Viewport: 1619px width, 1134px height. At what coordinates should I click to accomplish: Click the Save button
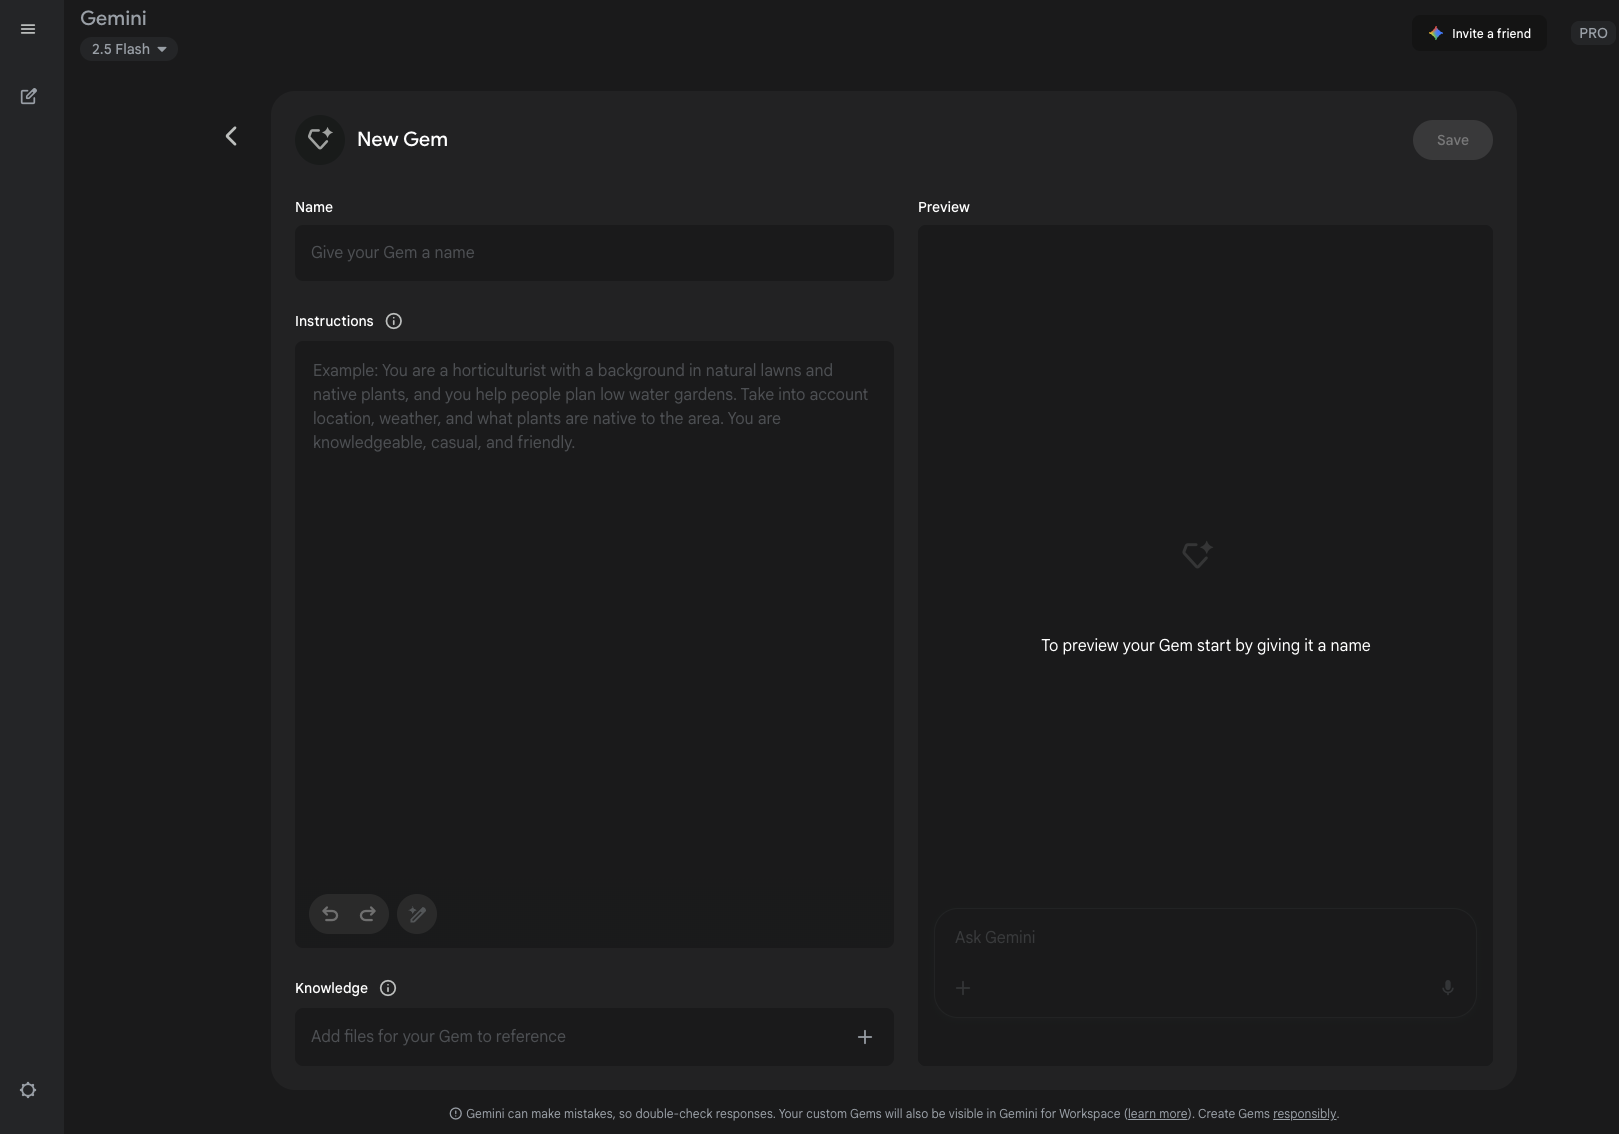coord(1452,140)
